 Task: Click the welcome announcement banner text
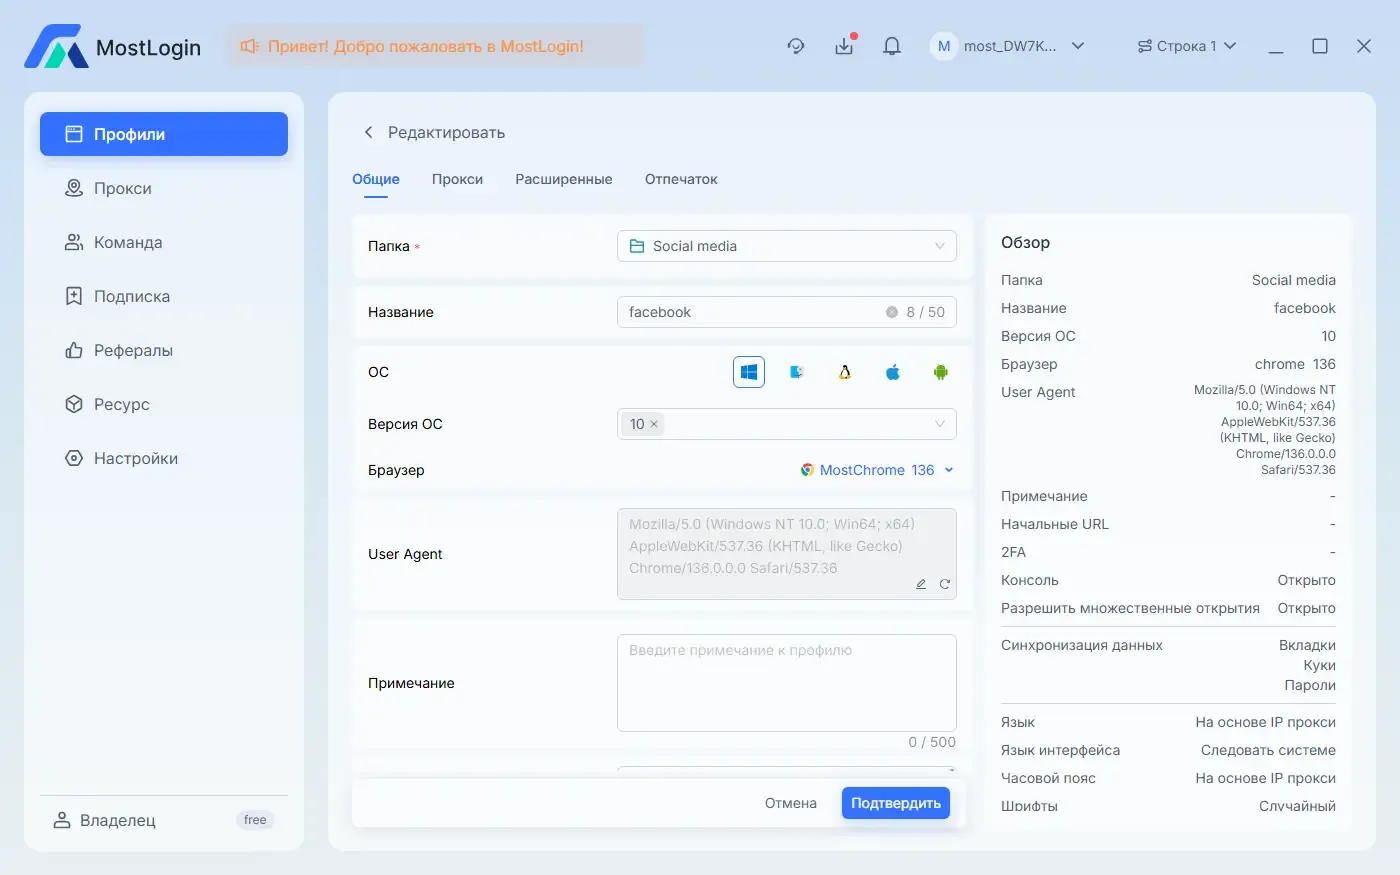point(426,46)
